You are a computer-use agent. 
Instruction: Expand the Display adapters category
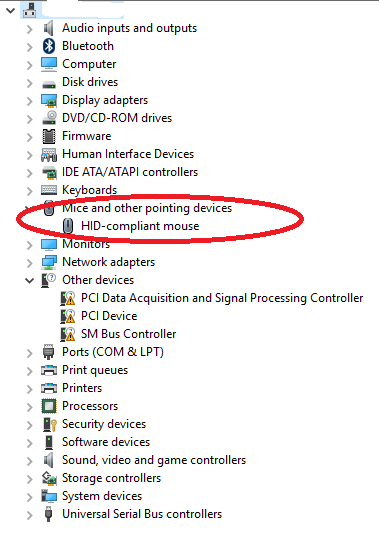pos(30,101)
